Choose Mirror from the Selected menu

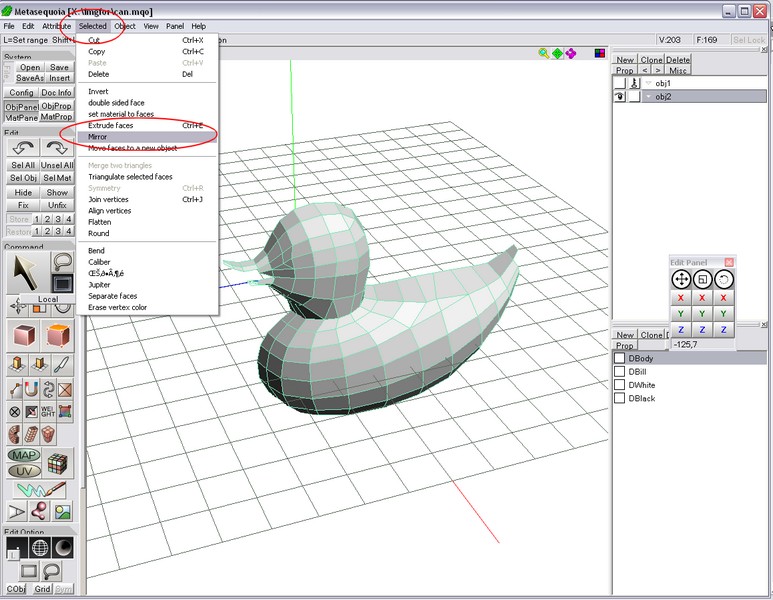coord(98,137)
